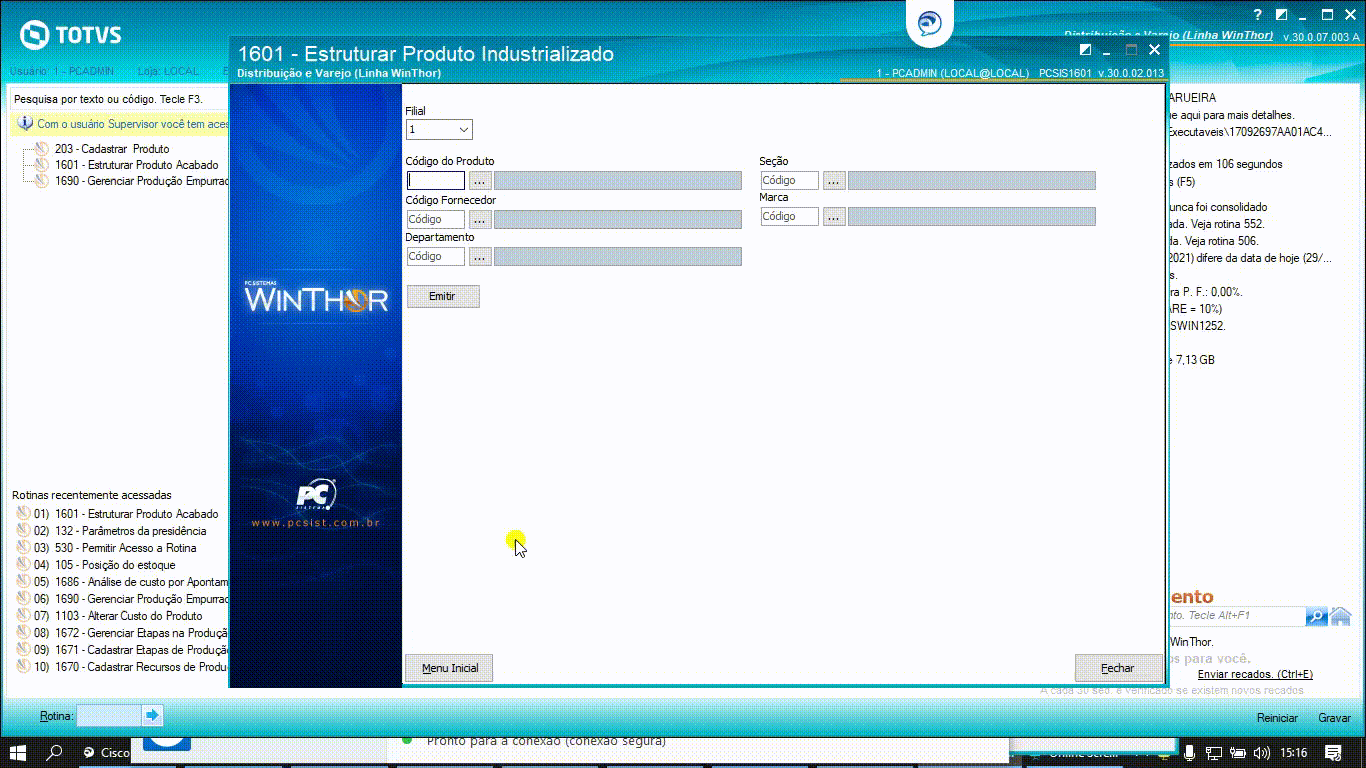The image size is (1366, 768).
Task: Click Enviar recados (Ctrl+E) link
Action: point(1255,675)
